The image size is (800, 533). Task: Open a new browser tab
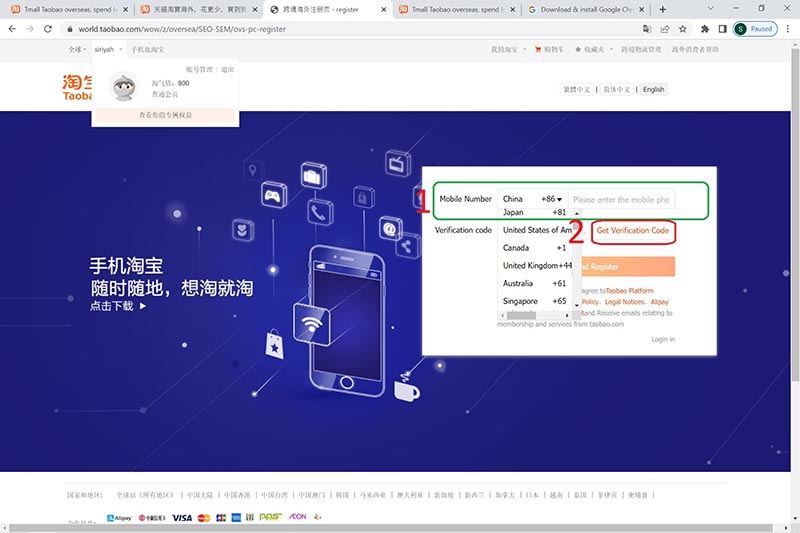(x=662, y=9)
